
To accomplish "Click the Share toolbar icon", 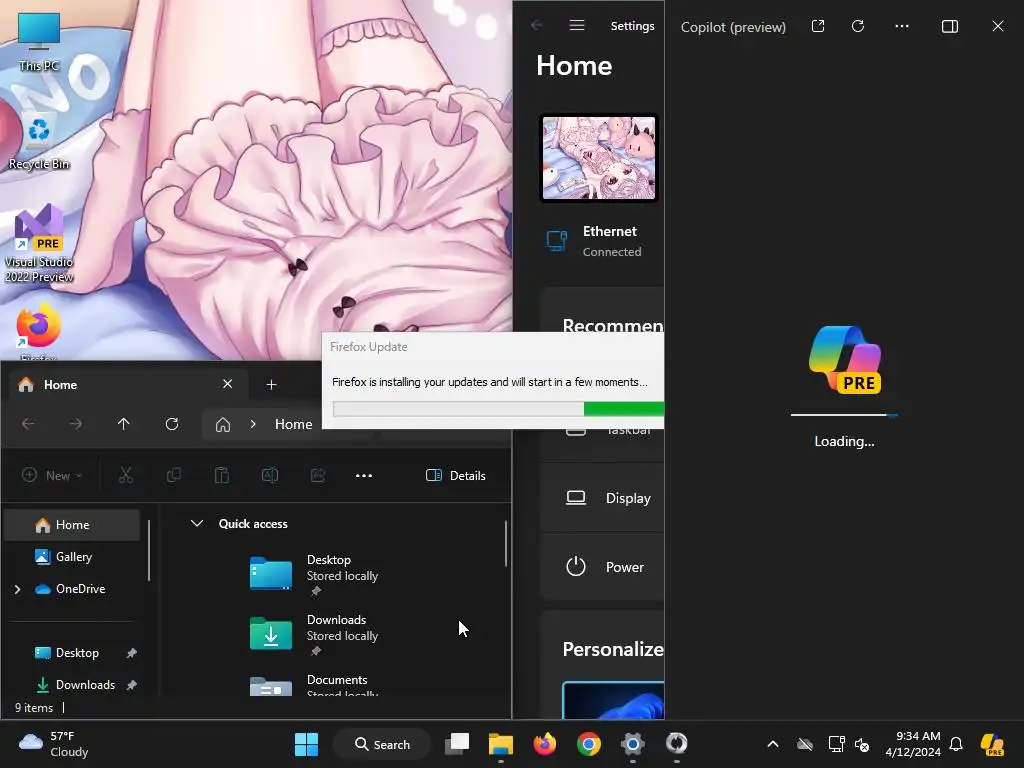I will click(x=318, y=475).
